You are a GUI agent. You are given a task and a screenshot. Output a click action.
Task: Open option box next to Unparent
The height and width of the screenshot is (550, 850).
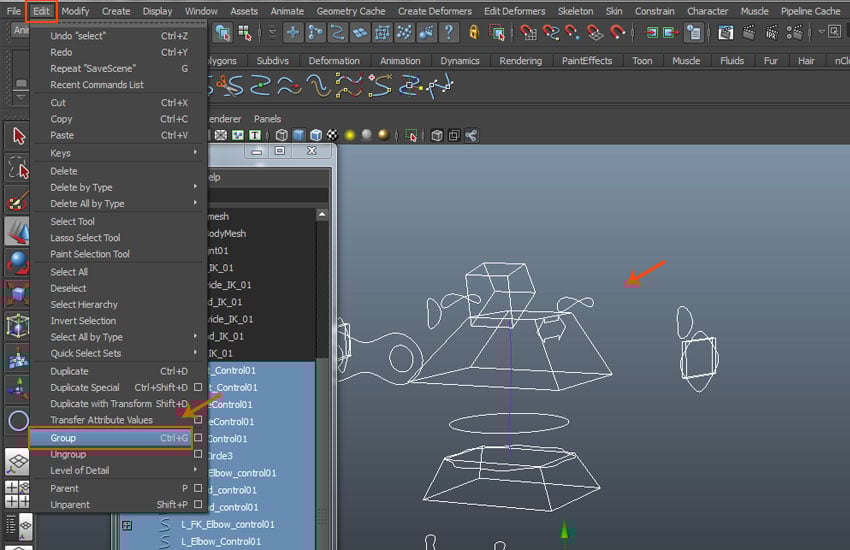click(198, 505)
